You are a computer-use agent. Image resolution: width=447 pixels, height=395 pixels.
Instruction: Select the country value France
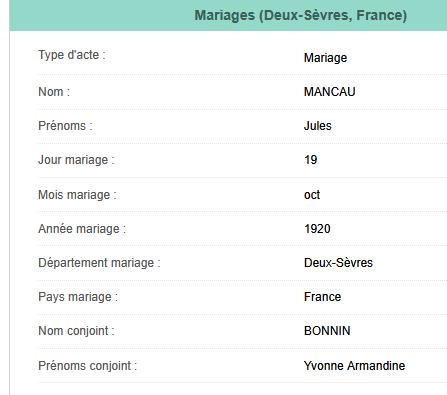click(323, 297)
